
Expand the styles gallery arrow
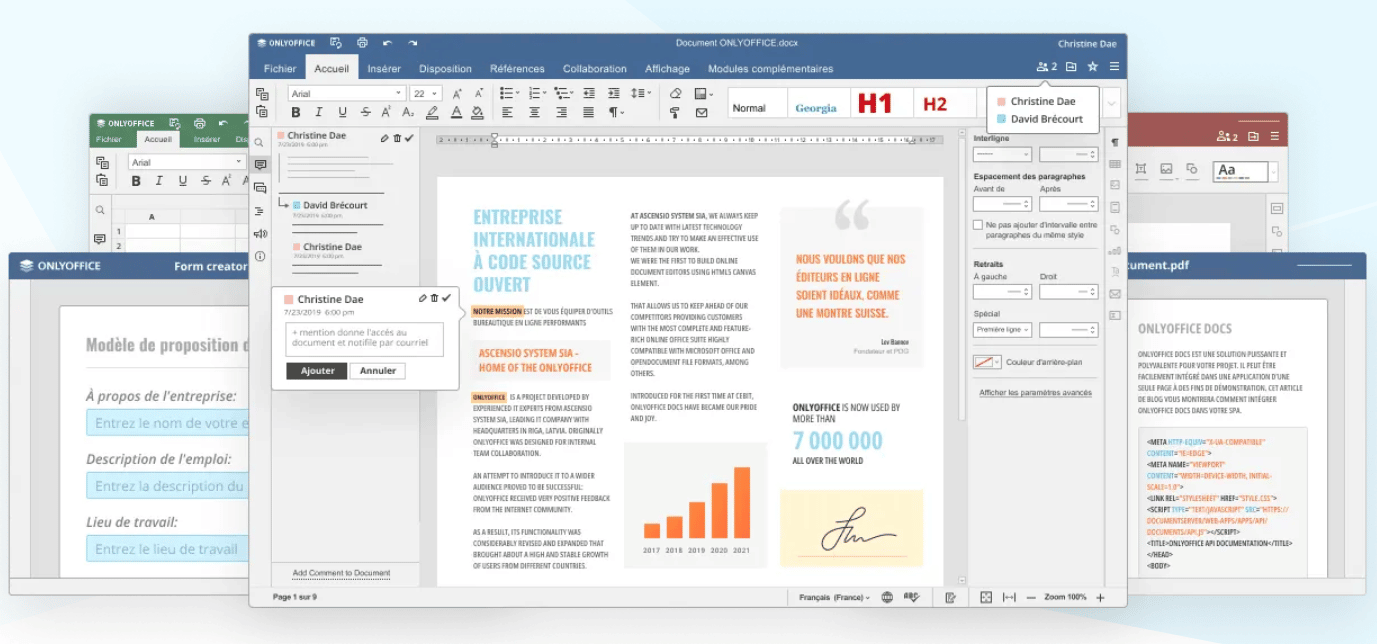point(1111,103)
